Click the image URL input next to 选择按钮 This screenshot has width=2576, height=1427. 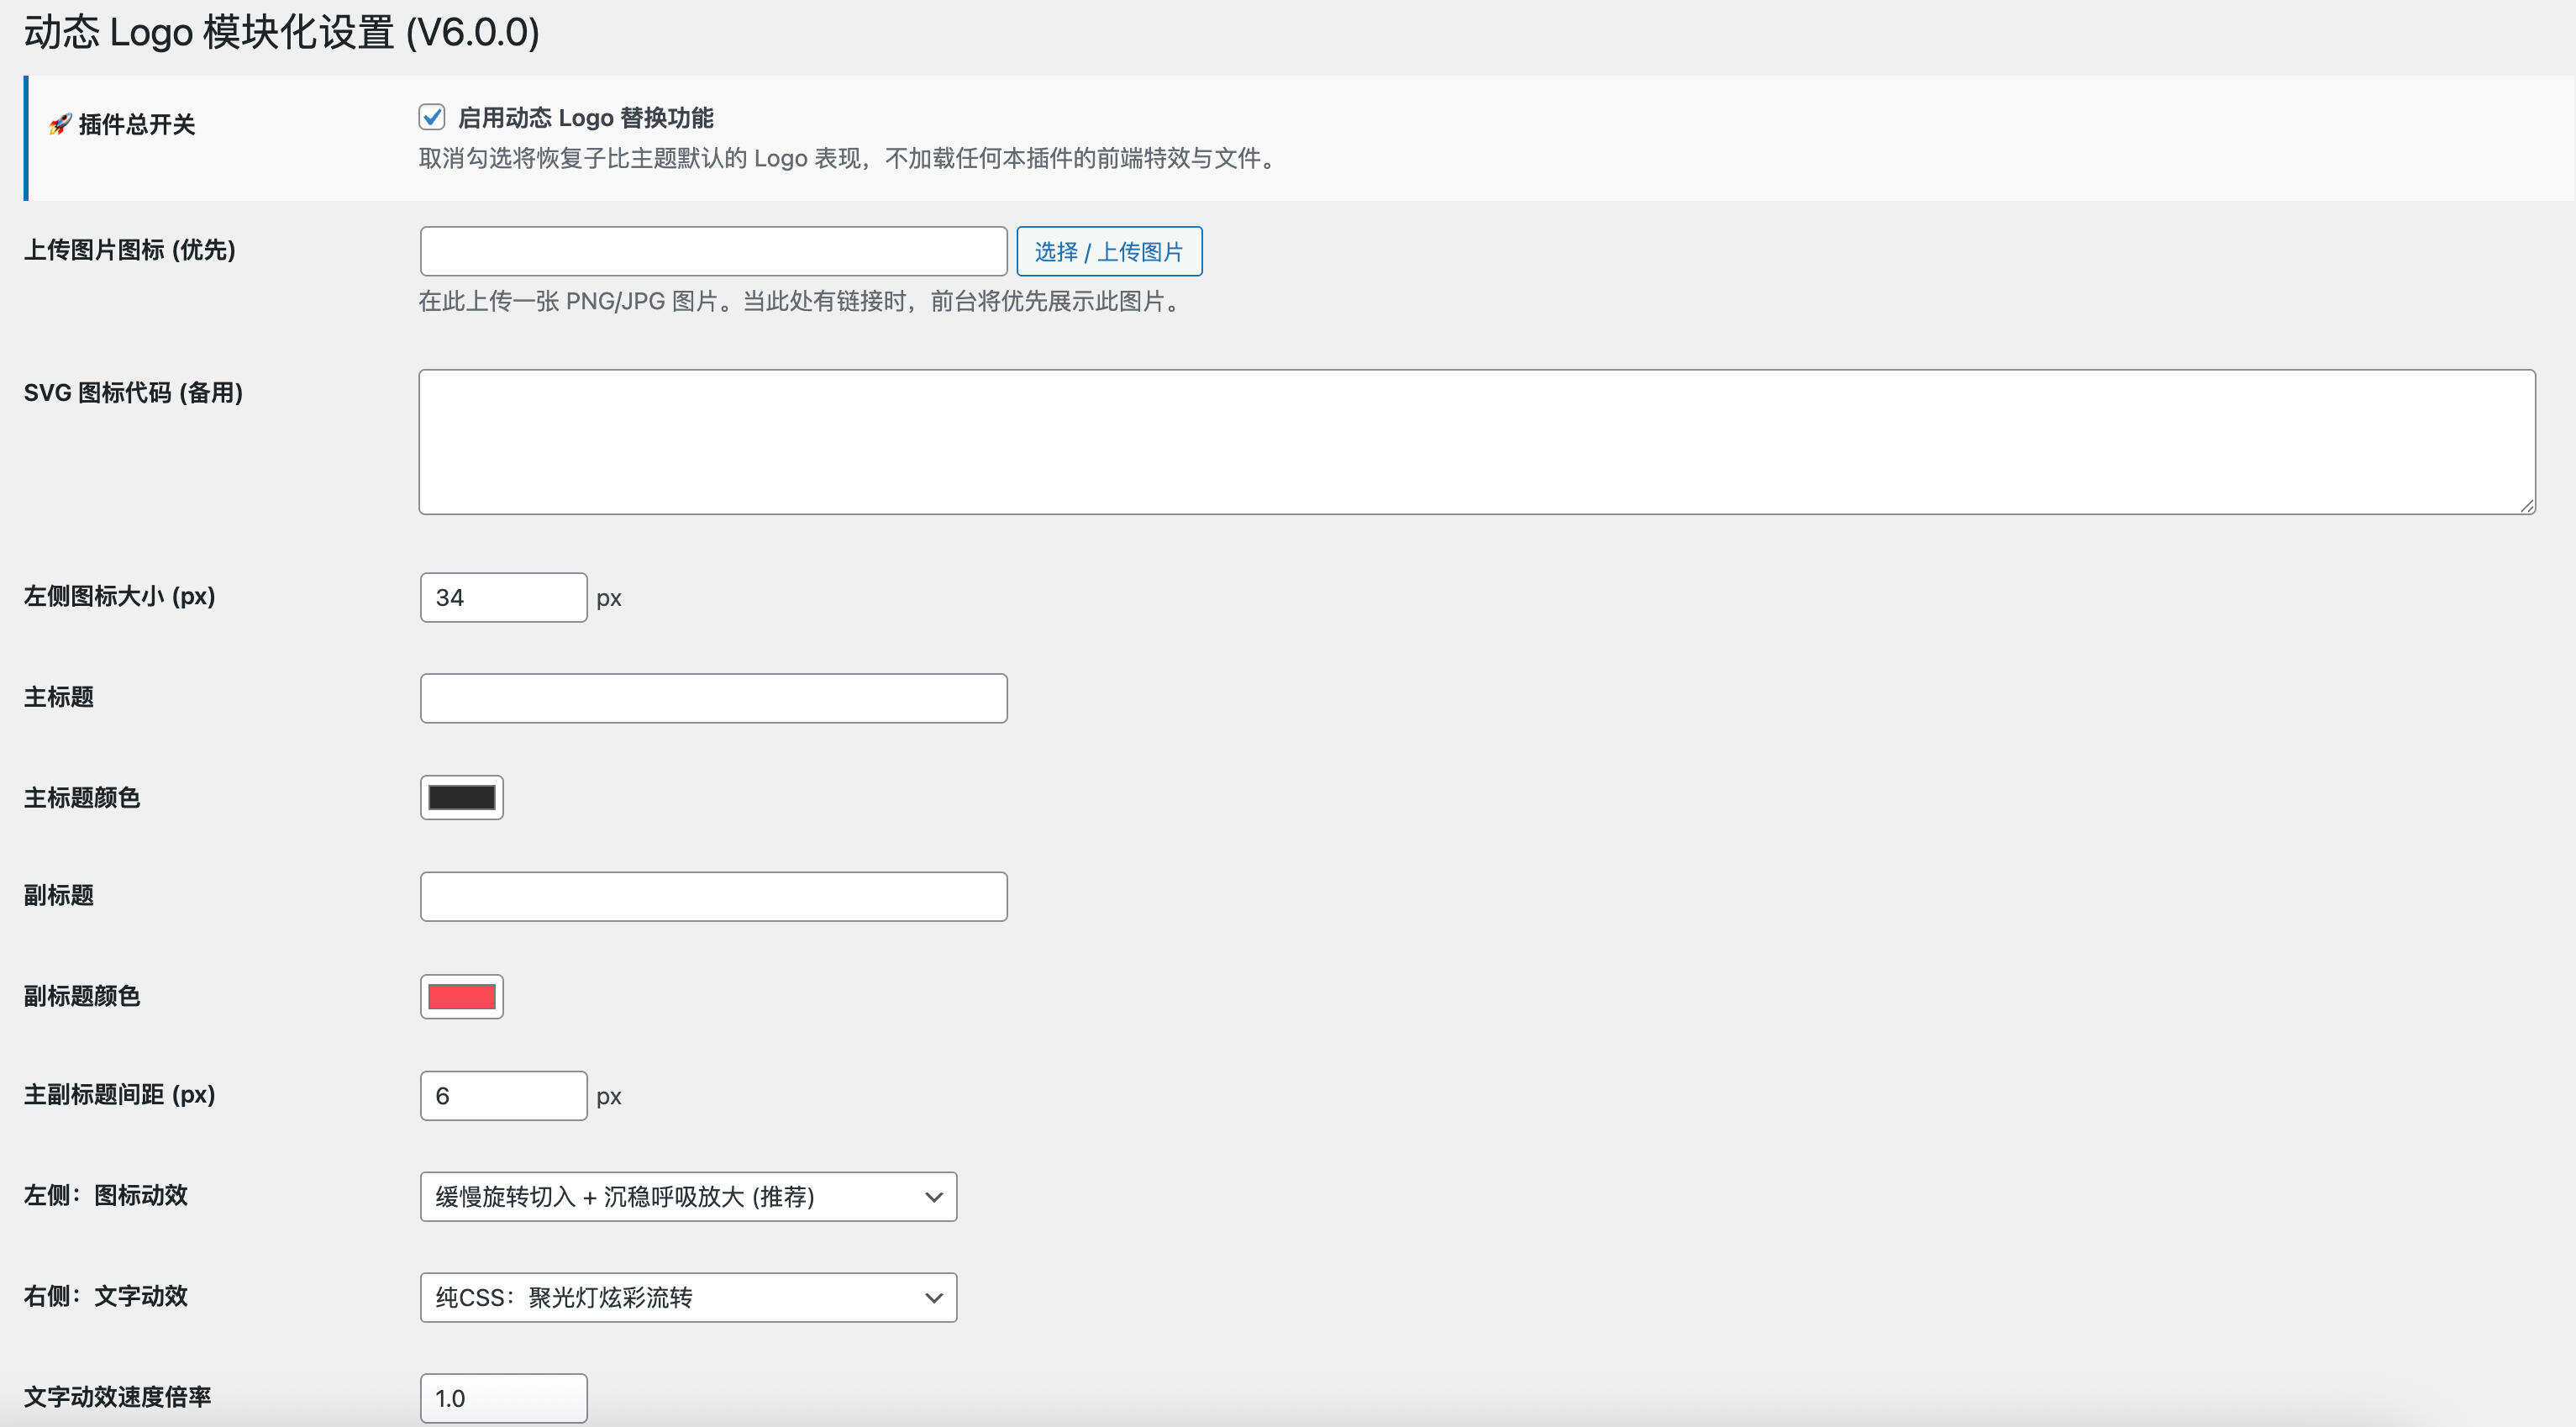(x=713, y=251)
